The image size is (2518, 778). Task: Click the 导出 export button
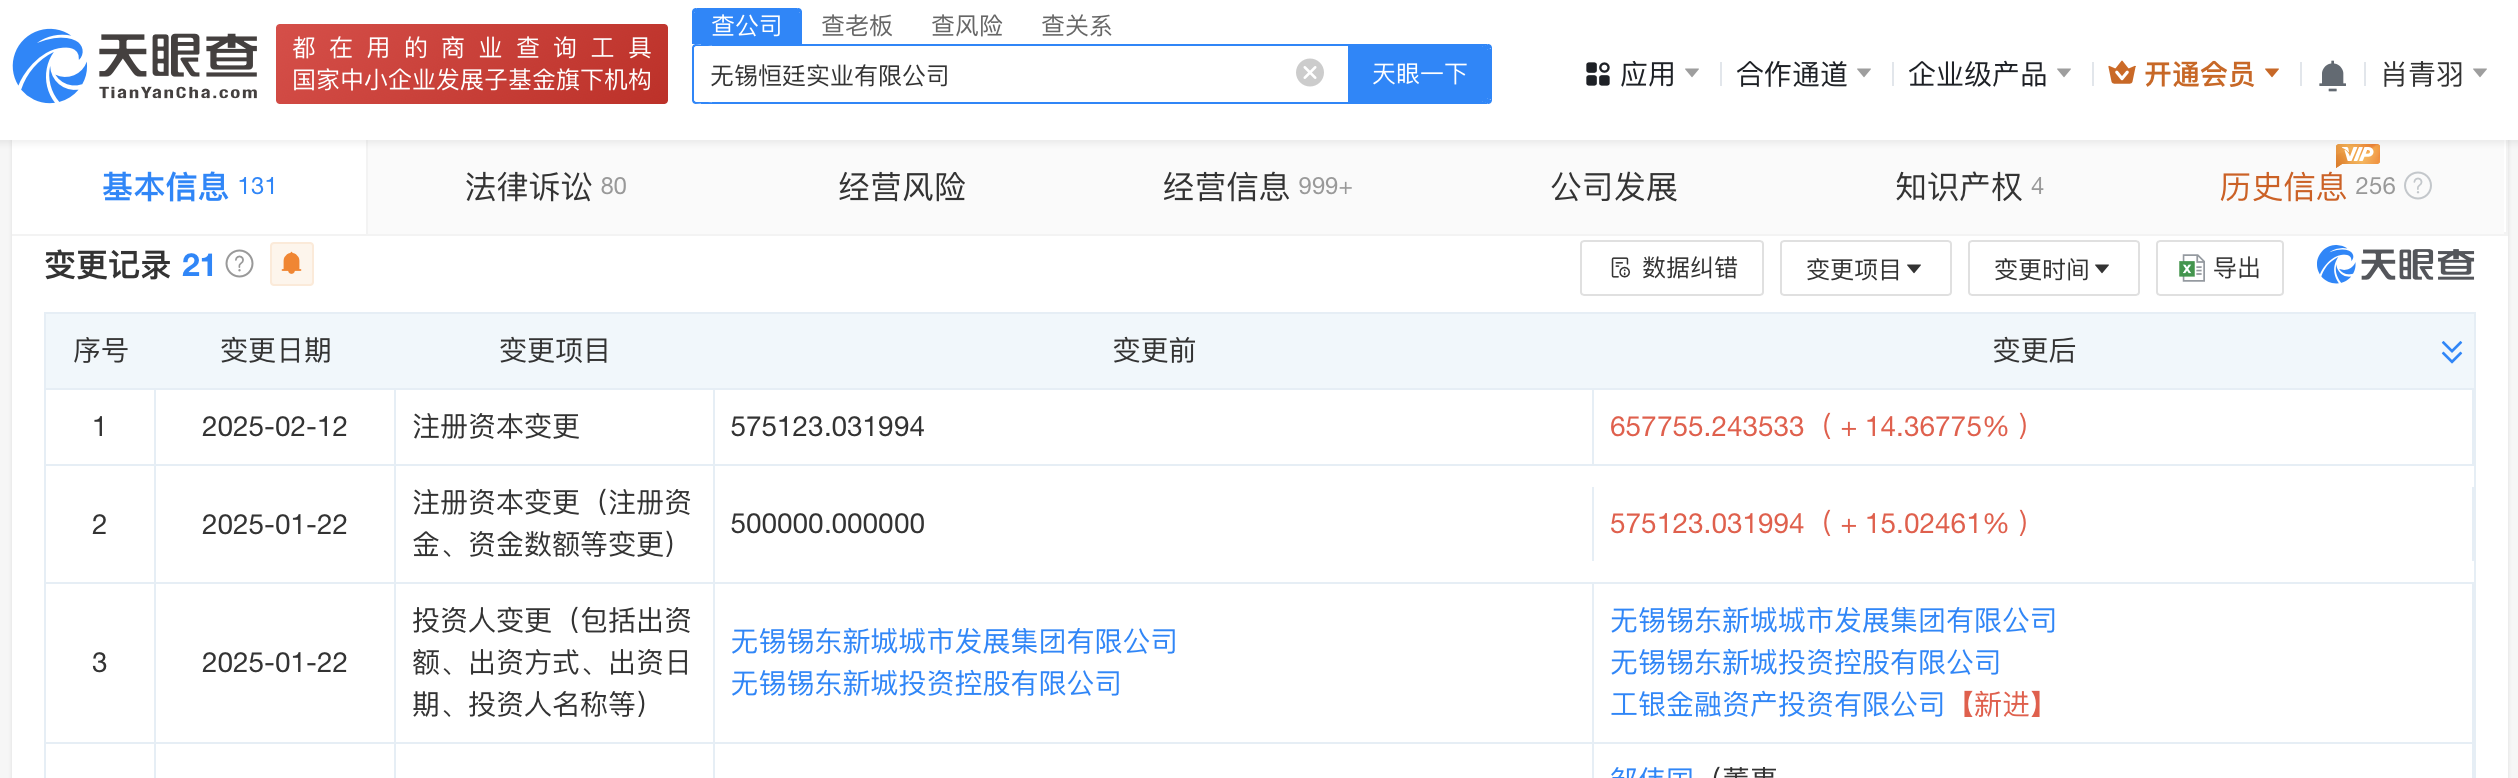[2220, 268]
